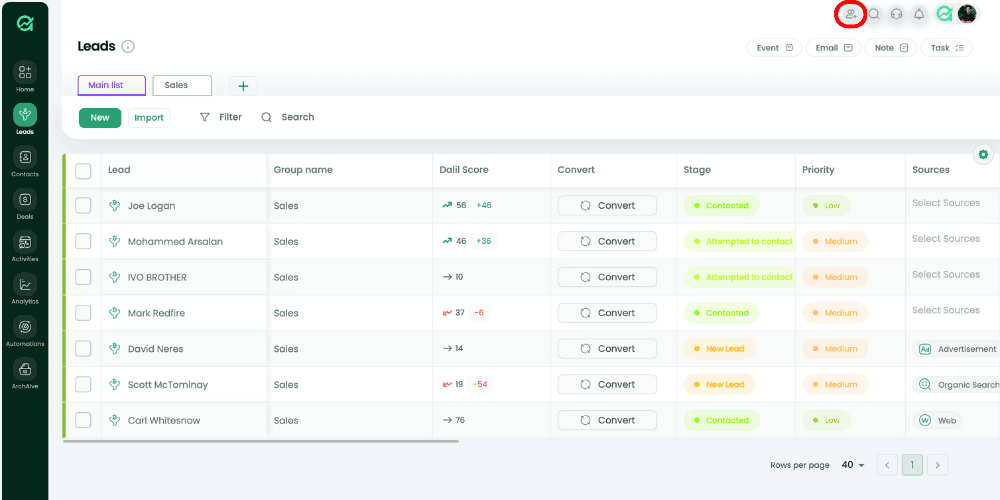Click the table's horizontal scrollbar
This screenshot has width=1000, height=500.
click(261, 441)
